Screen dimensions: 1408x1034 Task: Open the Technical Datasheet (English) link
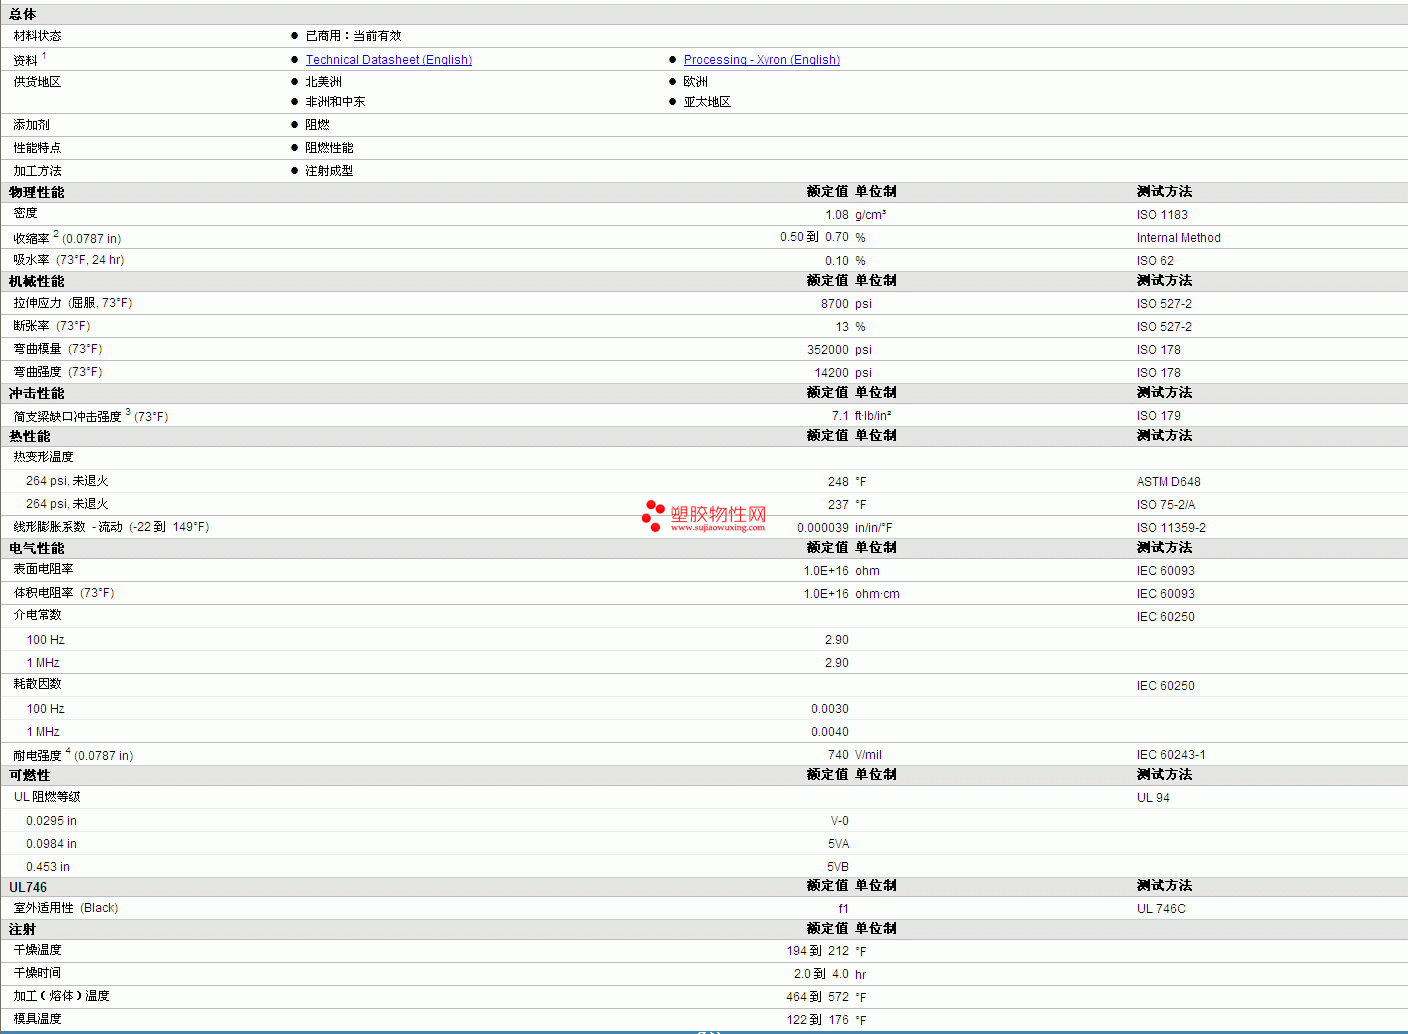tap(388, 60)
